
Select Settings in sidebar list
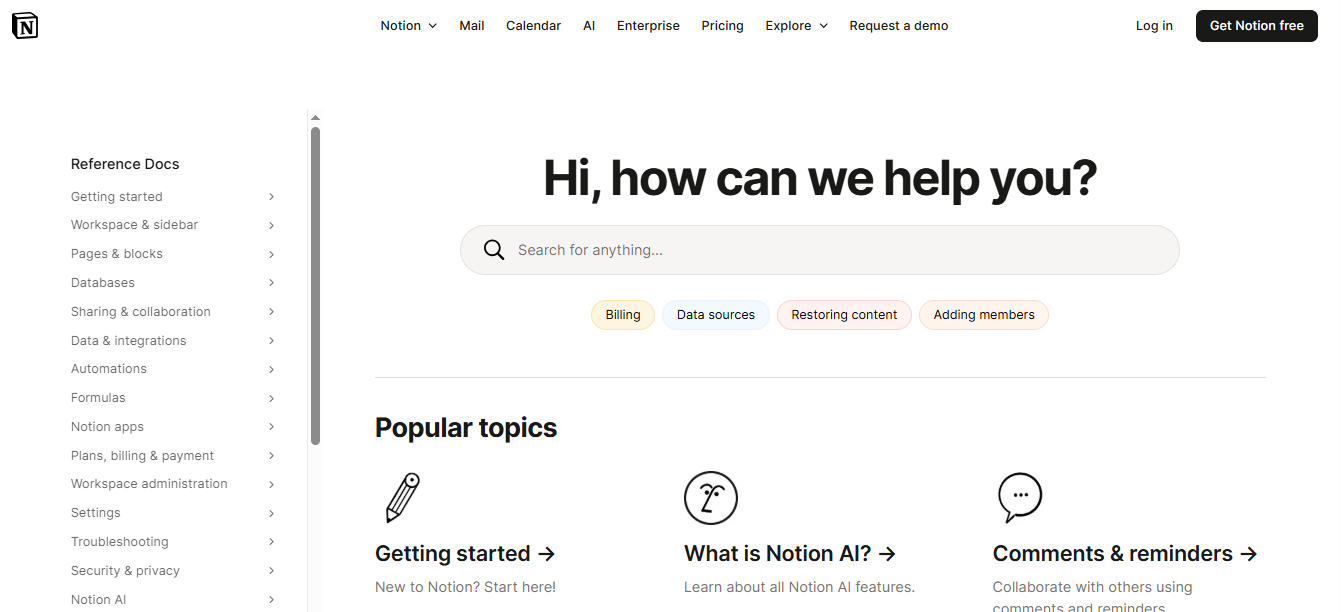tap(96, 513)
